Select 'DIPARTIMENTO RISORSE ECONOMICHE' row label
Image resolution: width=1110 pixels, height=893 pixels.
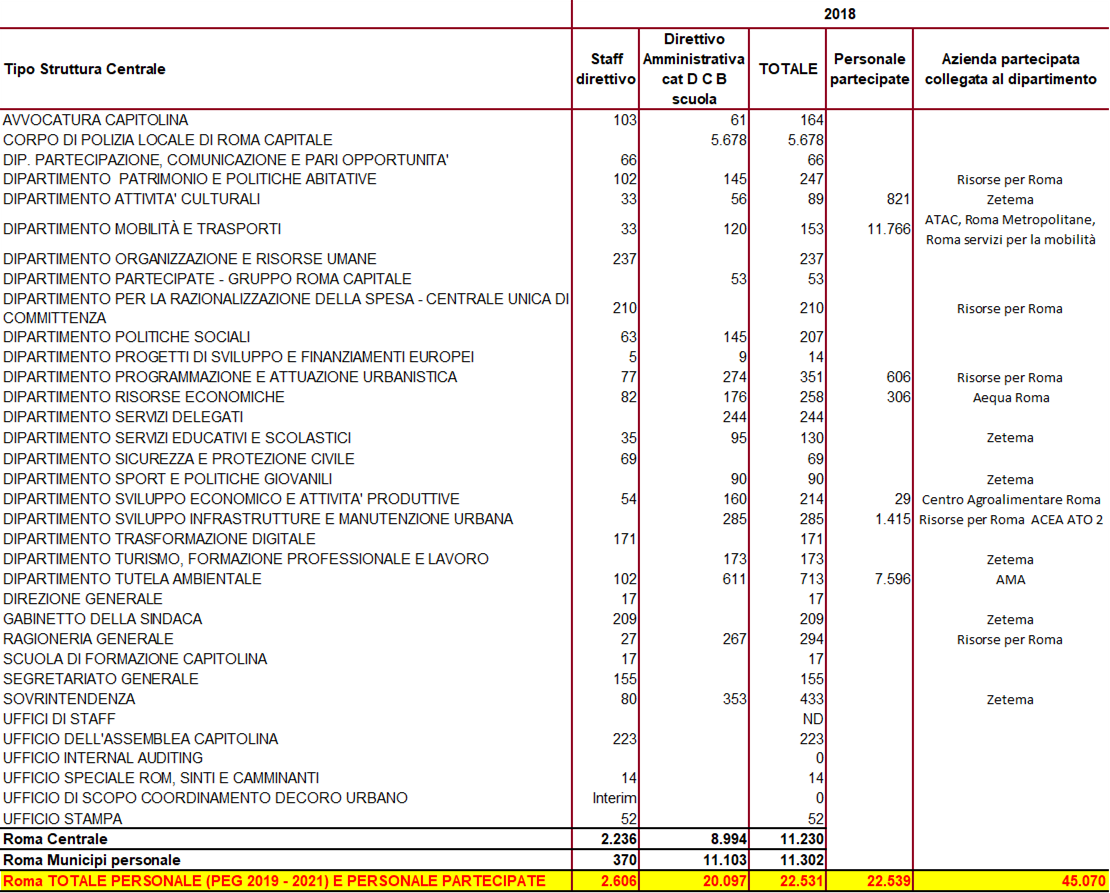pyautogui.click(x=144, y=397)
